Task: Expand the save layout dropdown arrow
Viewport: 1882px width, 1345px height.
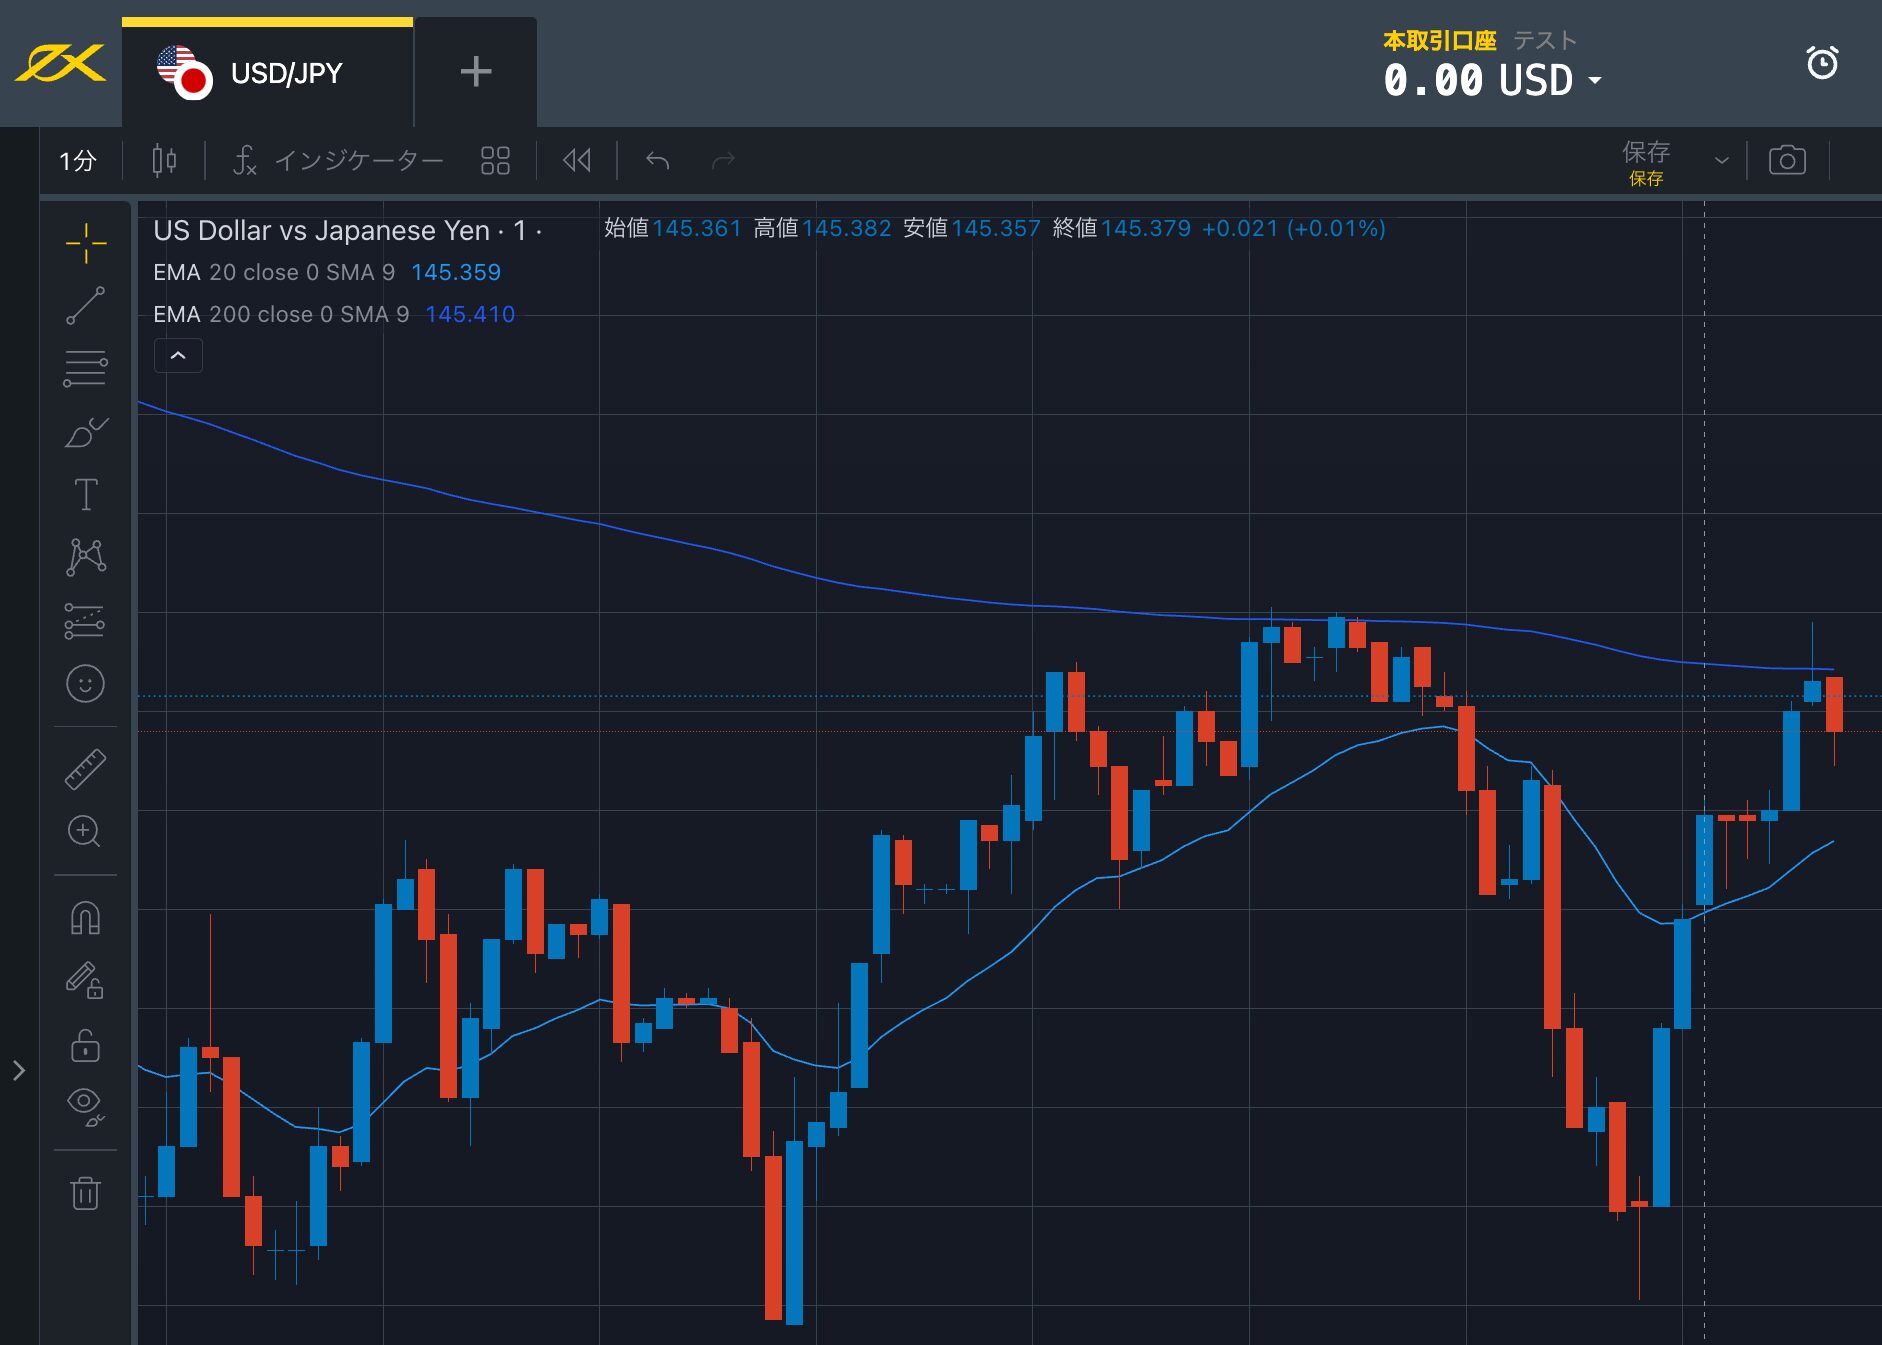Action: (1721, 161)
